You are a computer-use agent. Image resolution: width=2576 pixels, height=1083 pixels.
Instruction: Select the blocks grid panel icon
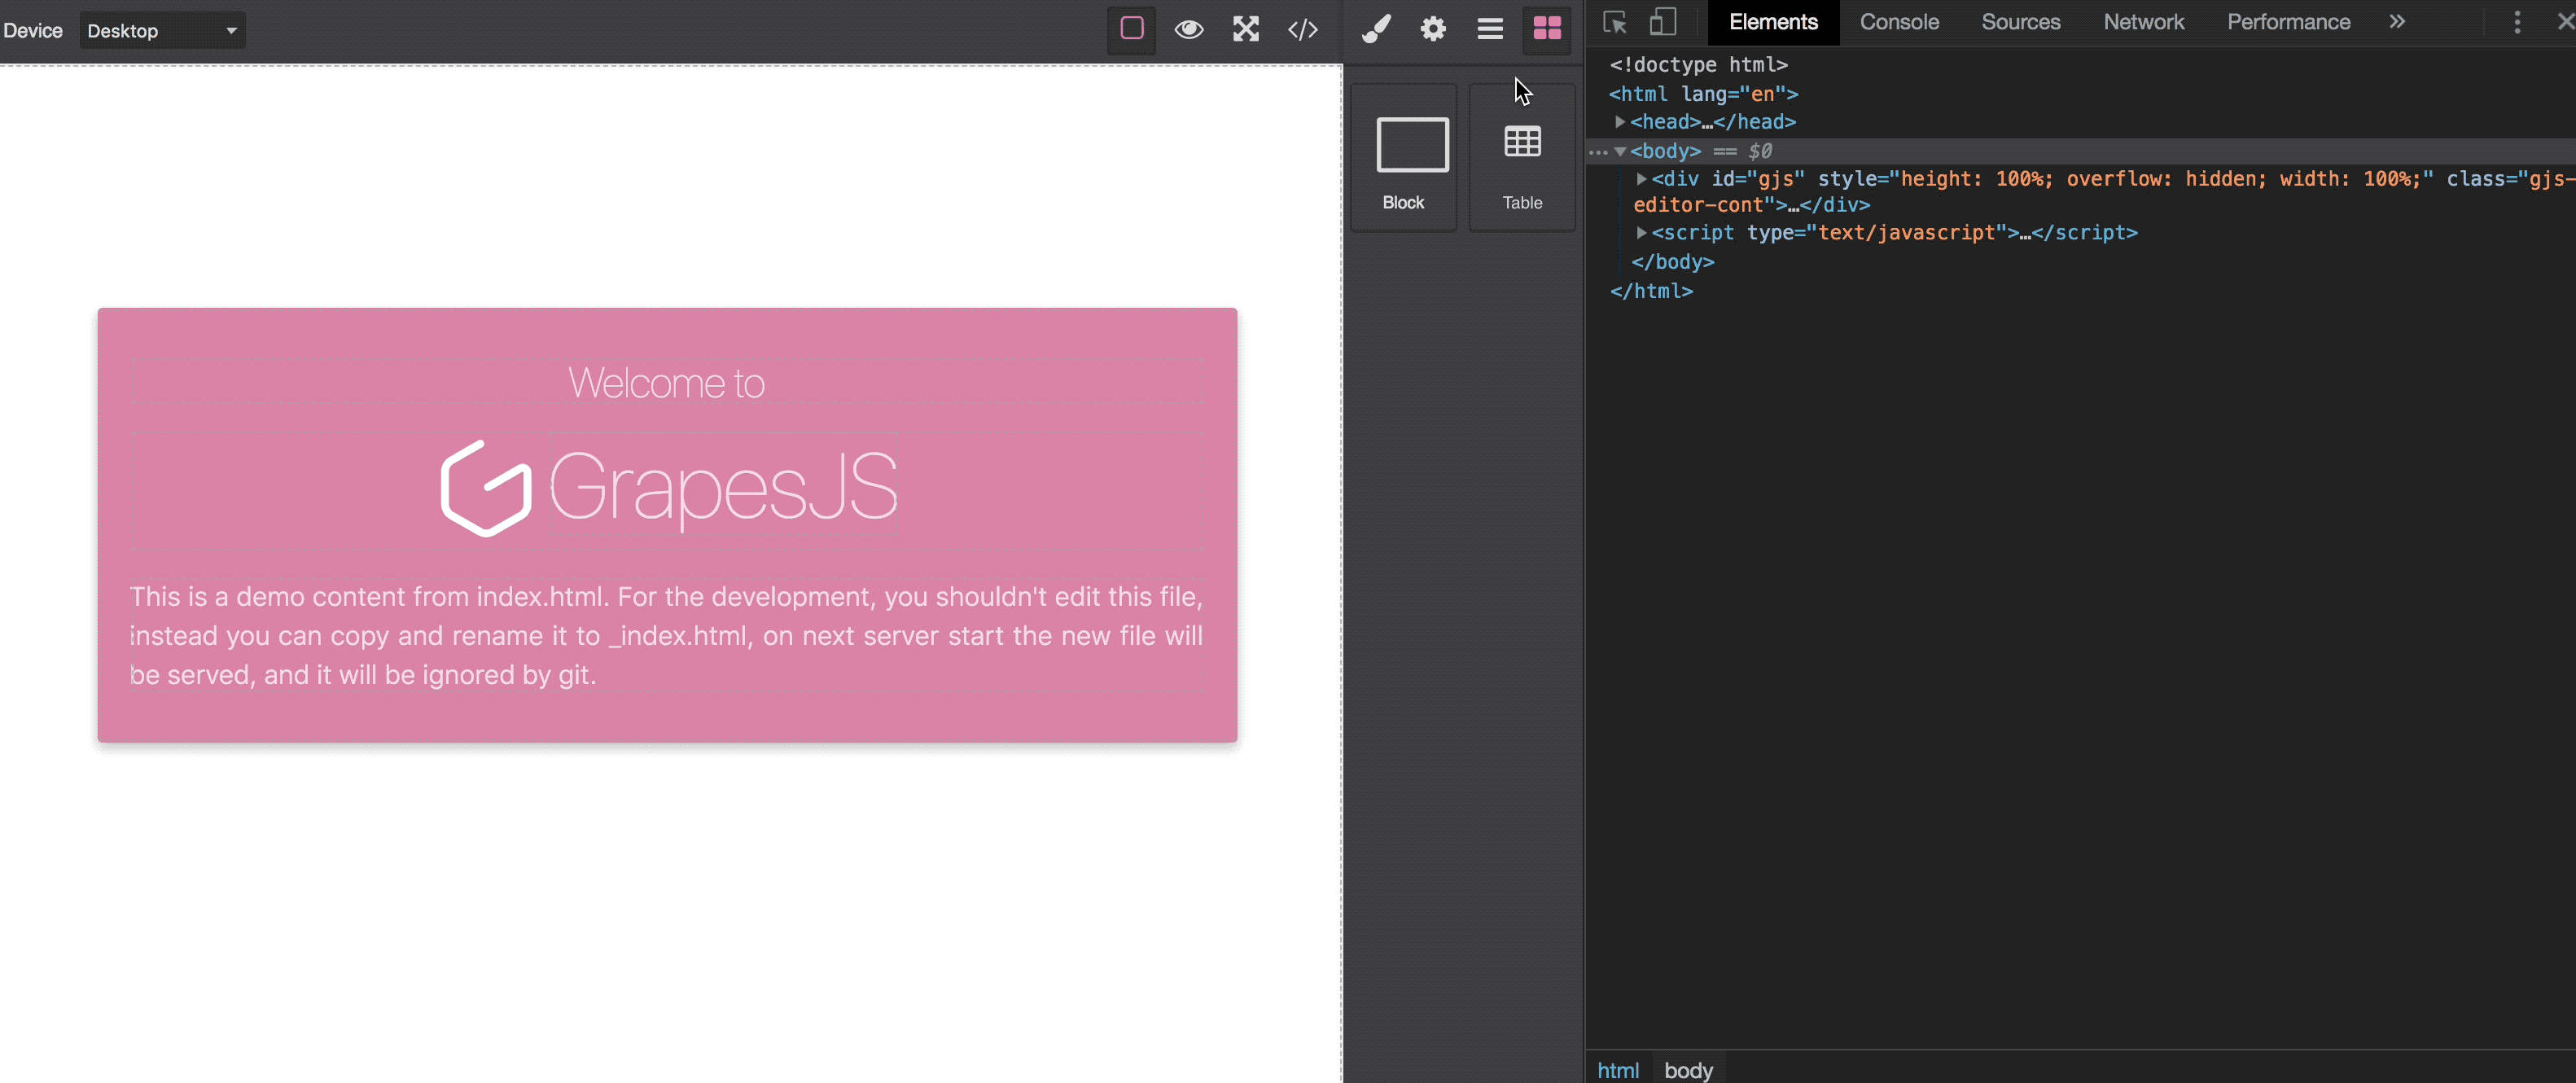point(1547,29)
